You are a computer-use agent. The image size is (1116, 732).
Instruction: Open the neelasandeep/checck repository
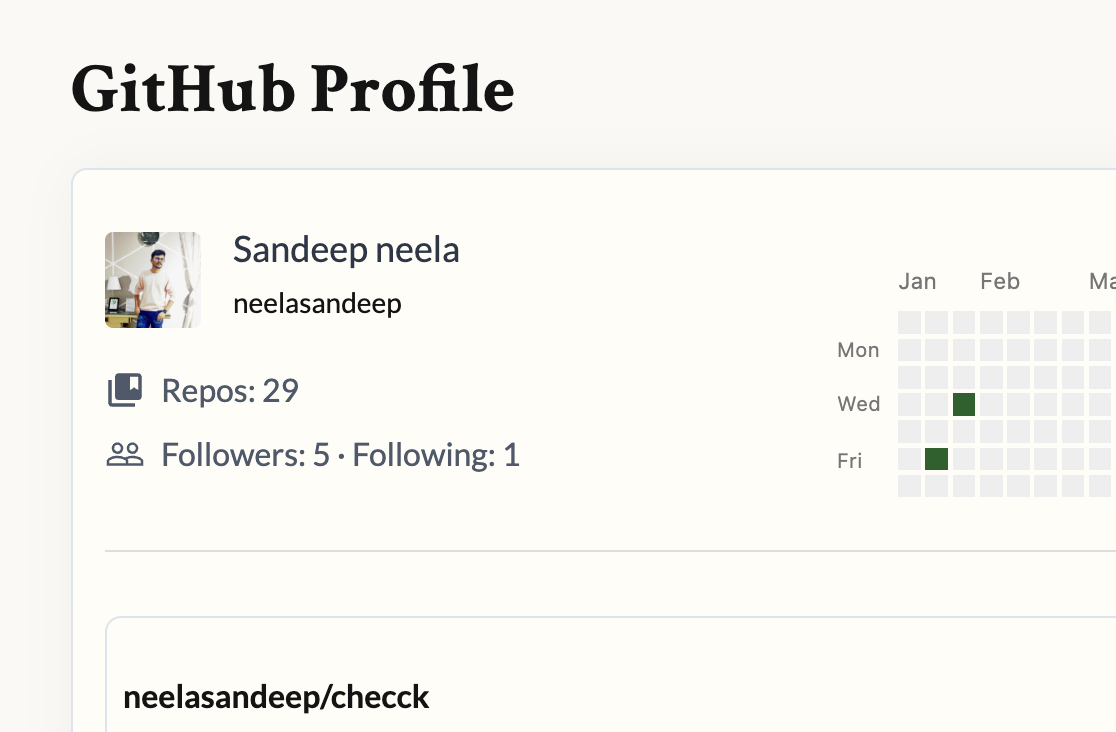(276, 697)
